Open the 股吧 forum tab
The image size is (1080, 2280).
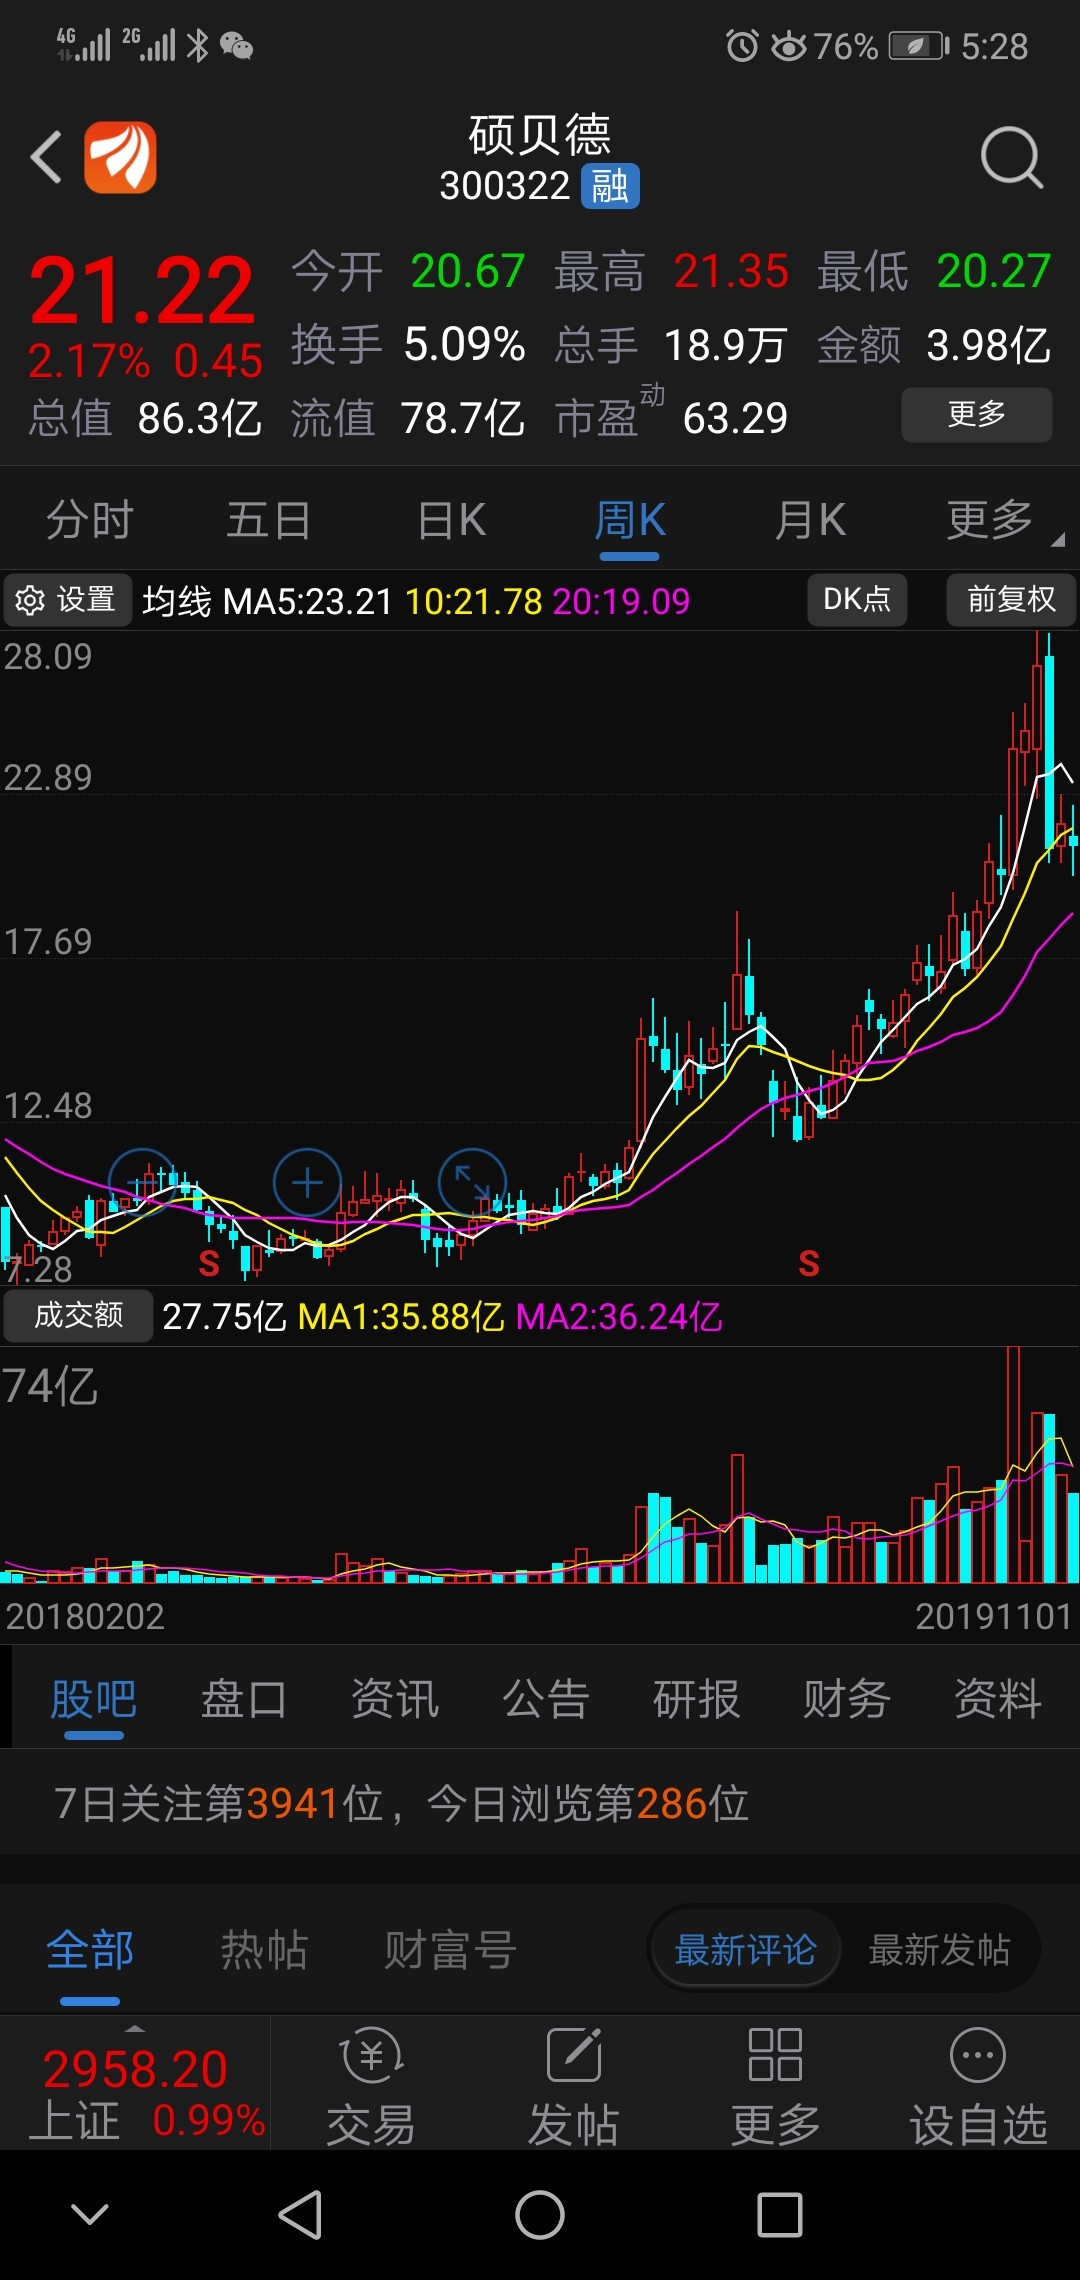click(93, 1699)
